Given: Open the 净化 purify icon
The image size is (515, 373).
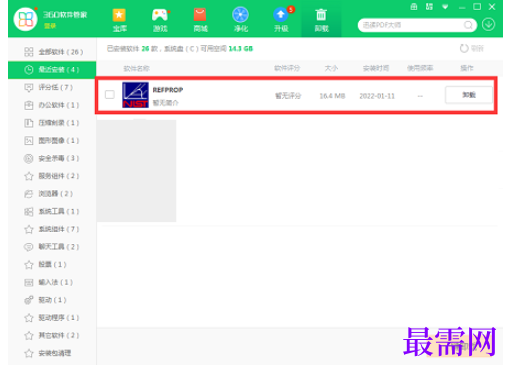Looking at the screenshot, I should click(x=240, y=15).
